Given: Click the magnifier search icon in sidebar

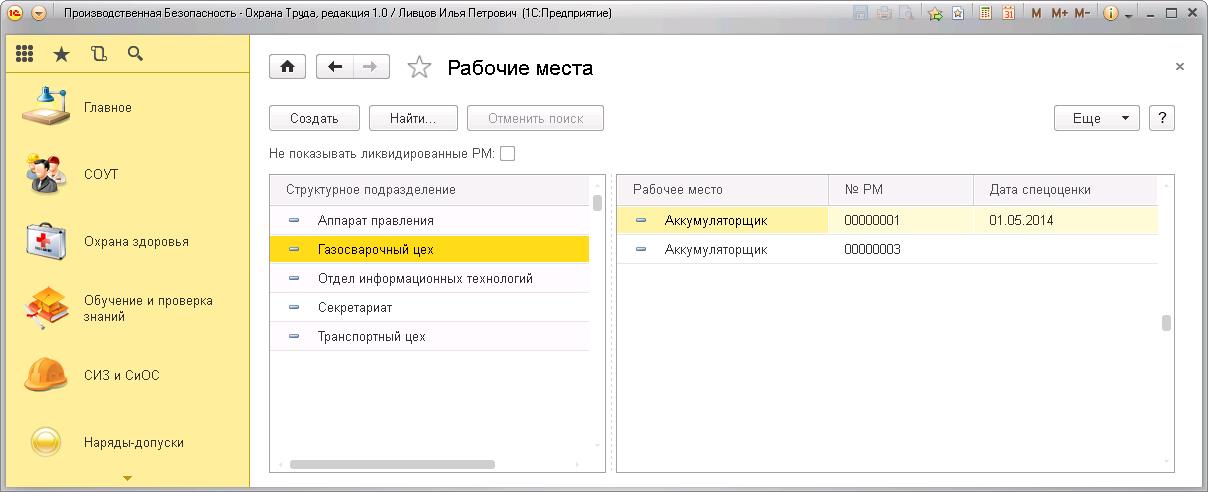Looking at the screenshot, I should tap(135, 54).
